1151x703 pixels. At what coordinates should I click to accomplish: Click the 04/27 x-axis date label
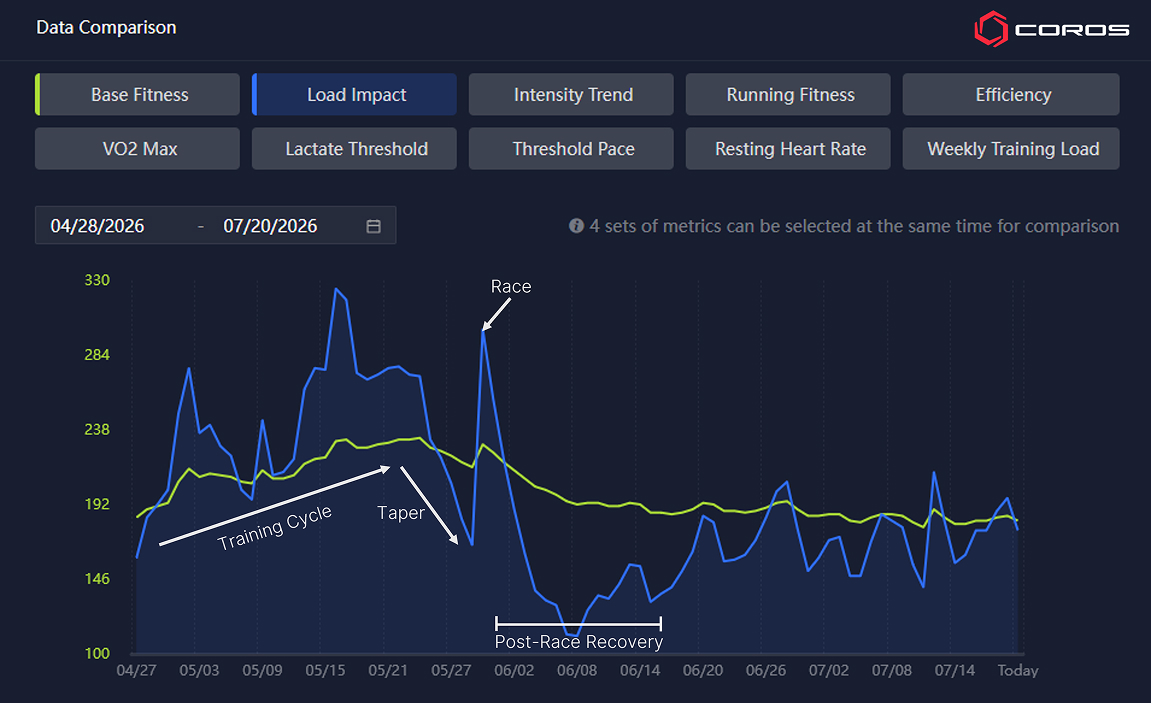pyautogui.click(x=137, y=671)
